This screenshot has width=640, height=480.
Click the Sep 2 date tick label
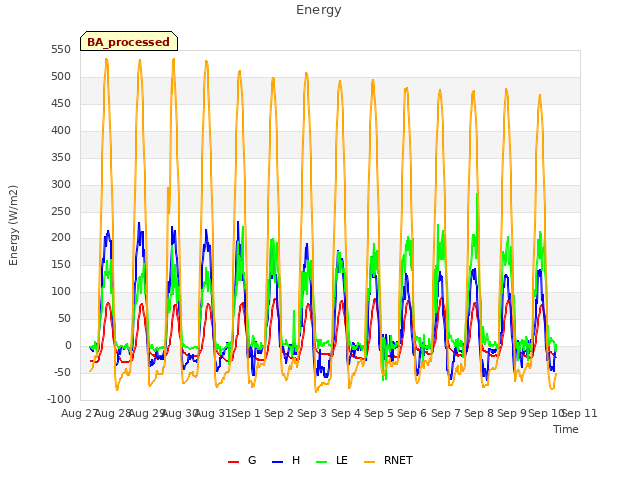click(279, 413)
